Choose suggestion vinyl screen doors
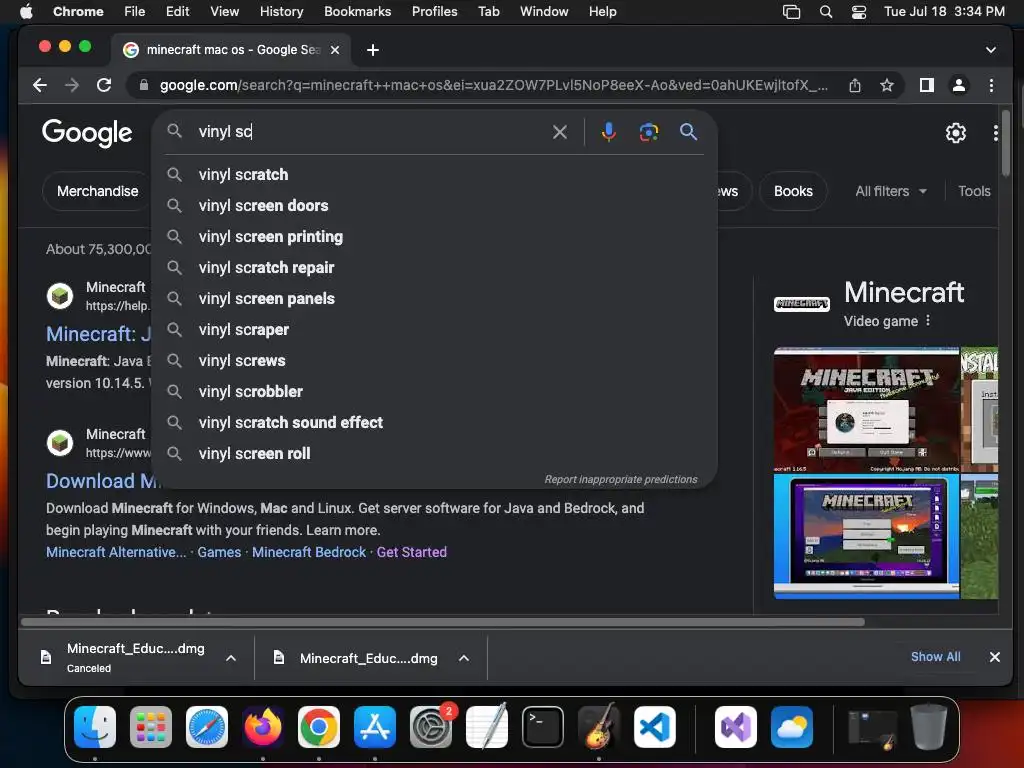 point(435,206)
